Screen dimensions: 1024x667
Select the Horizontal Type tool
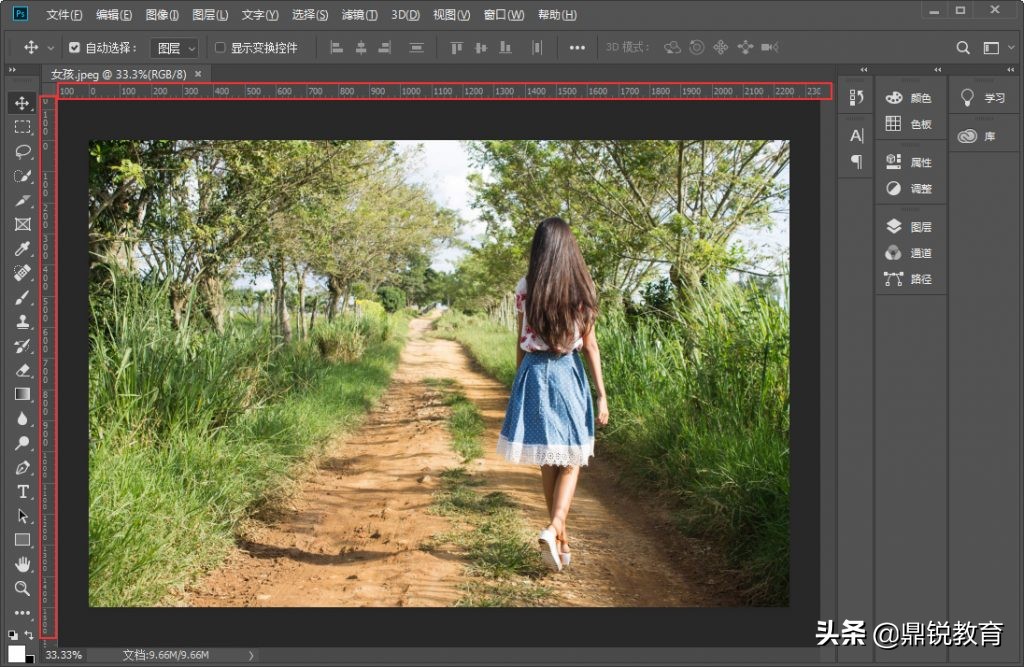[x=22, y=492]
